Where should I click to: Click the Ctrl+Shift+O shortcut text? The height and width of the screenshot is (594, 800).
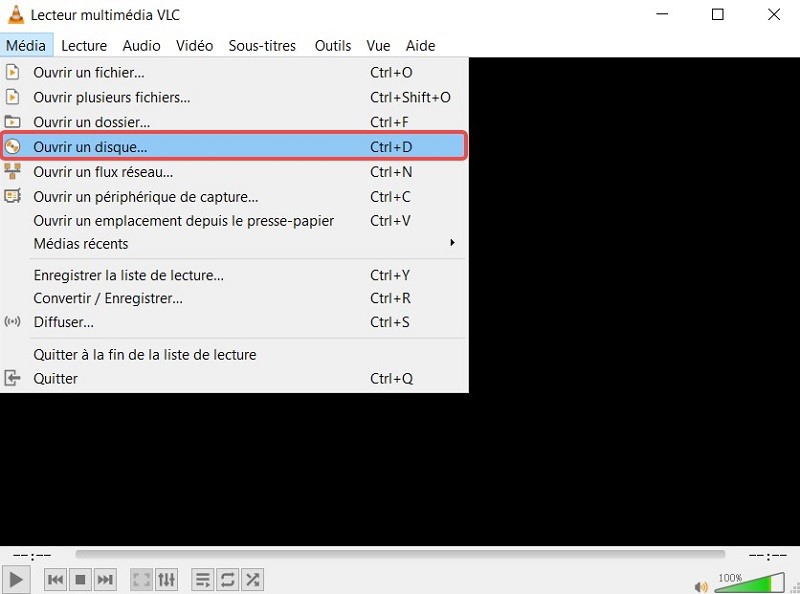(410, 97)
